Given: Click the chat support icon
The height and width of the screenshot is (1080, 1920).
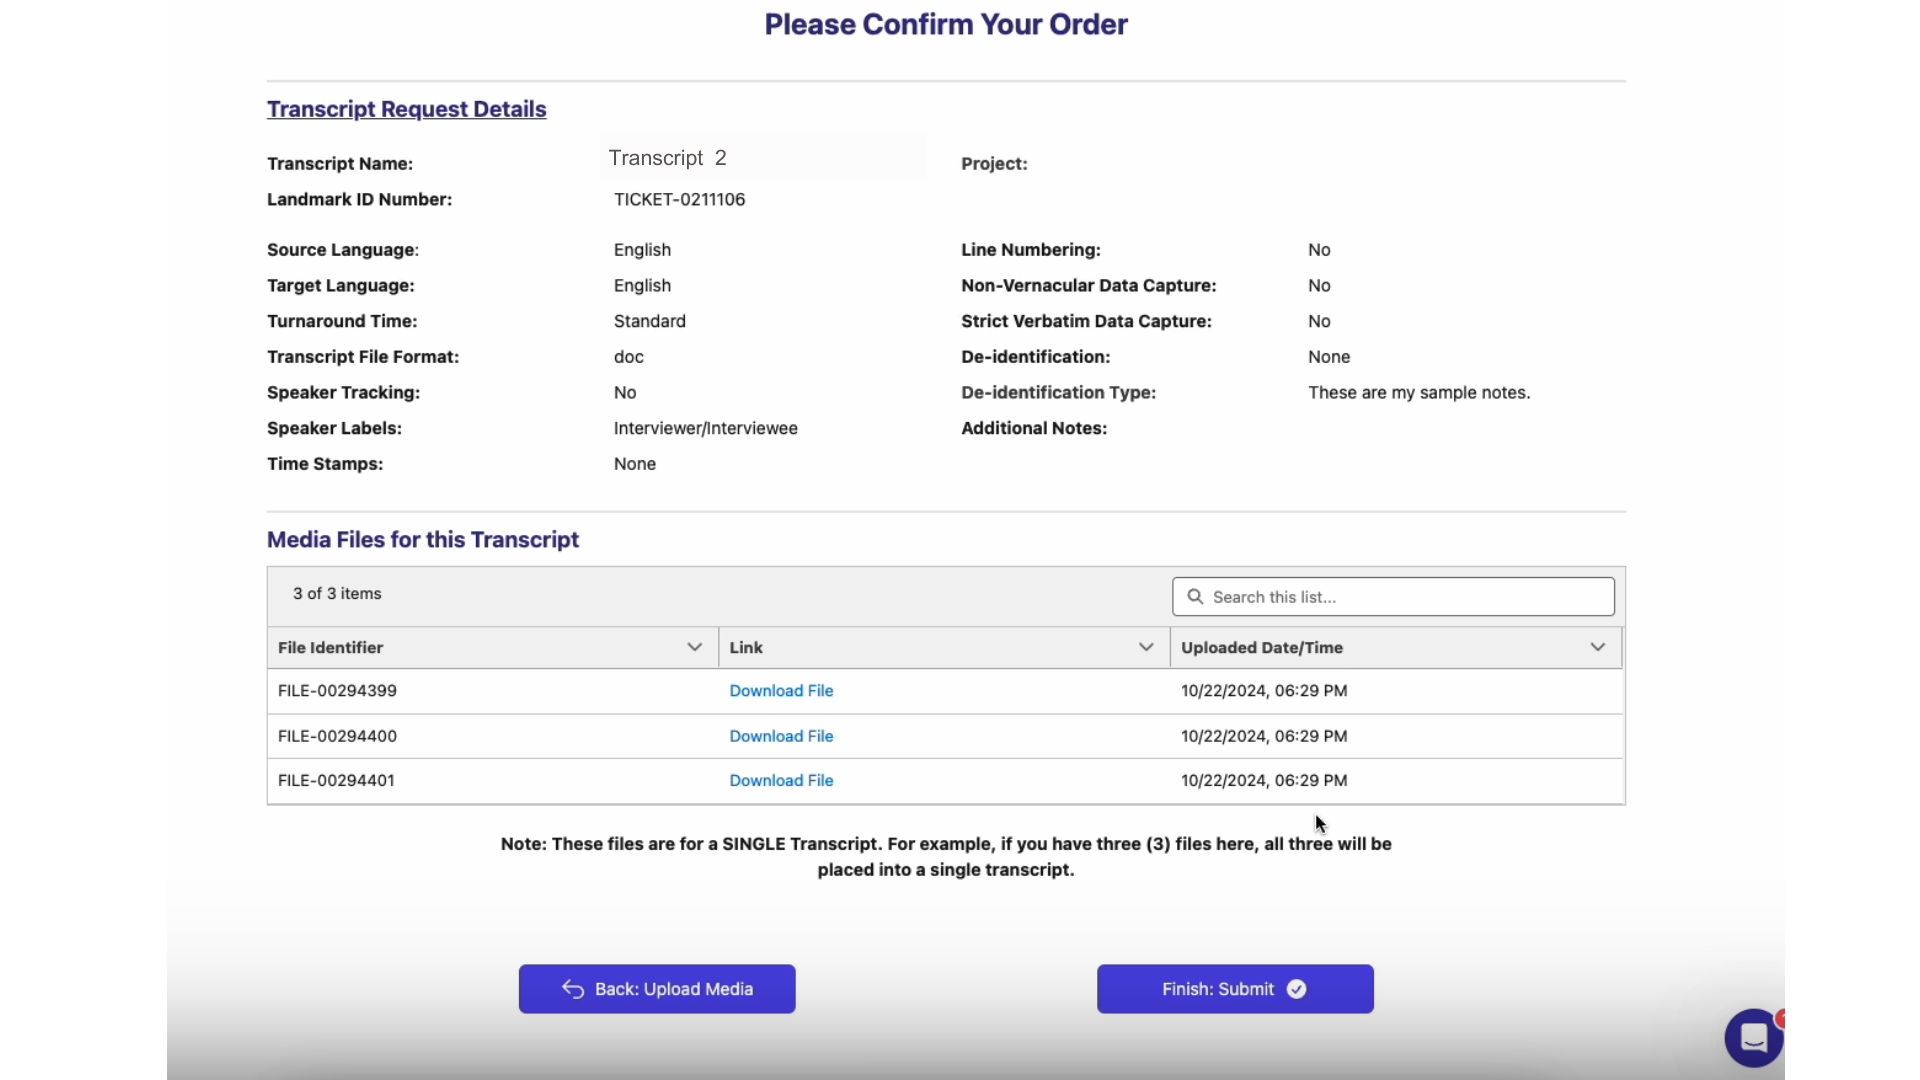Looking at the screenshot, I should (1753, 1039).
